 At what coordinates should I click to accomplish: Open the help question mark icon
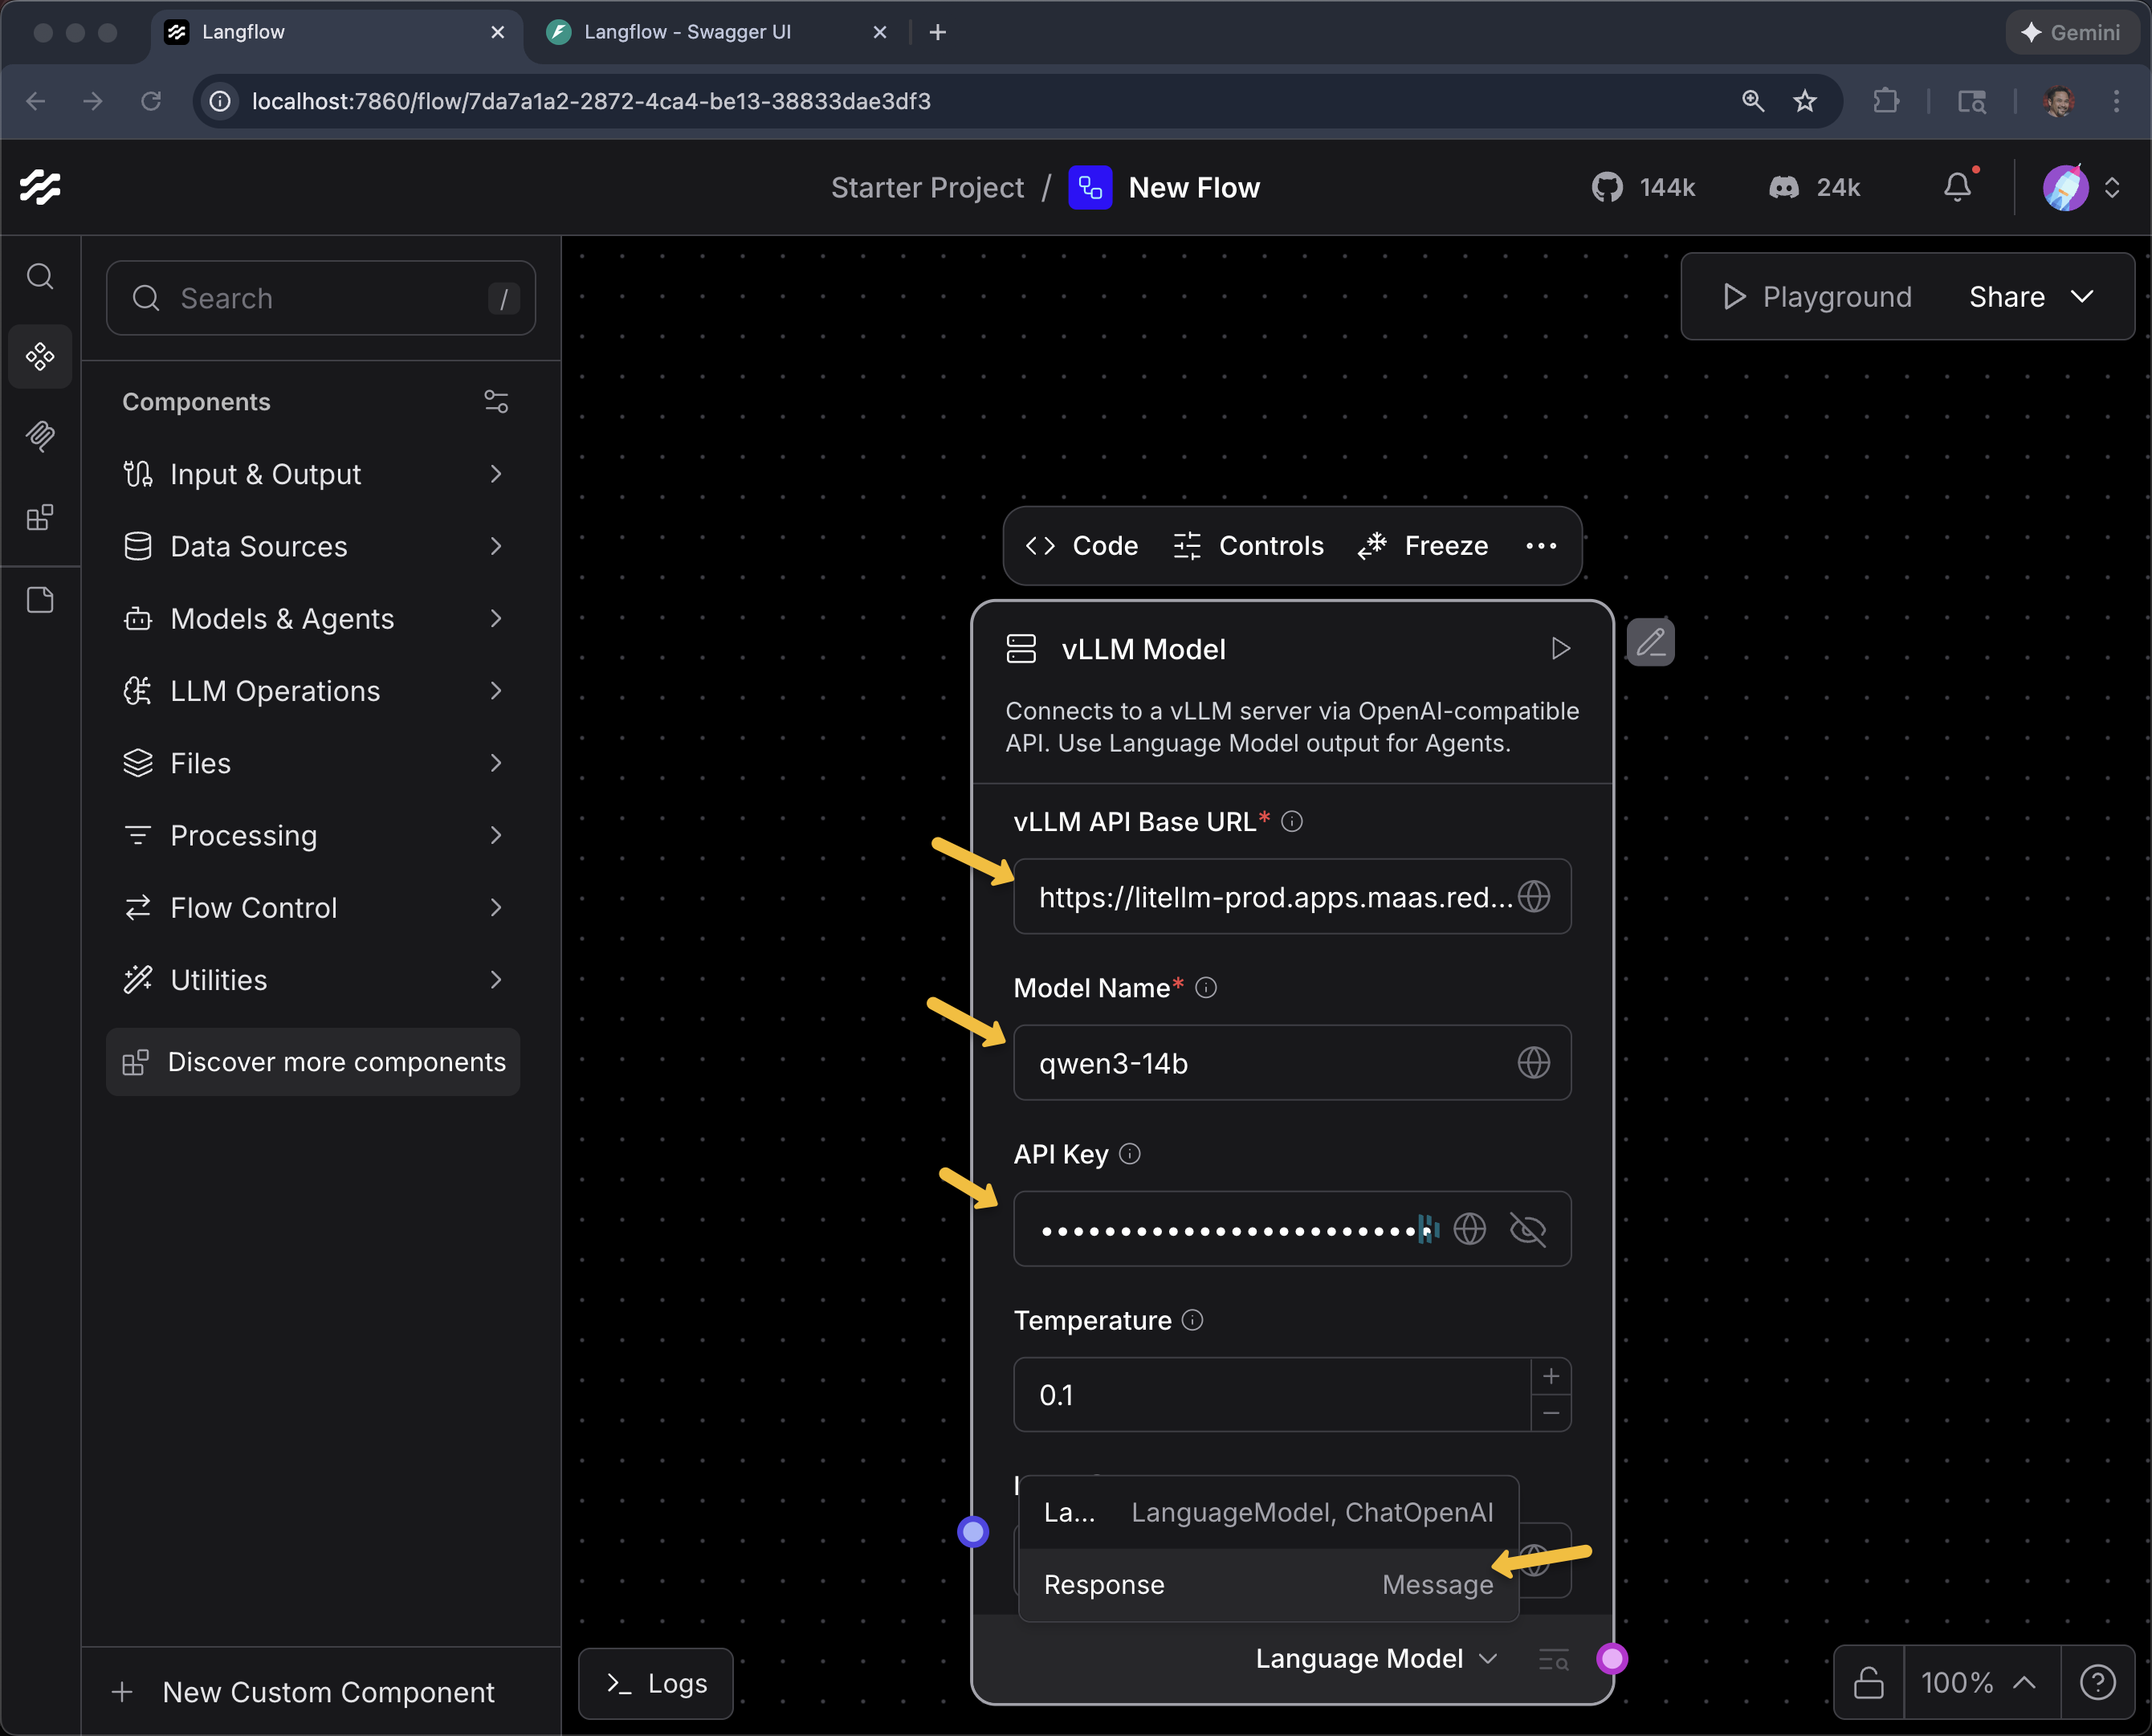click(2097, 1682)
